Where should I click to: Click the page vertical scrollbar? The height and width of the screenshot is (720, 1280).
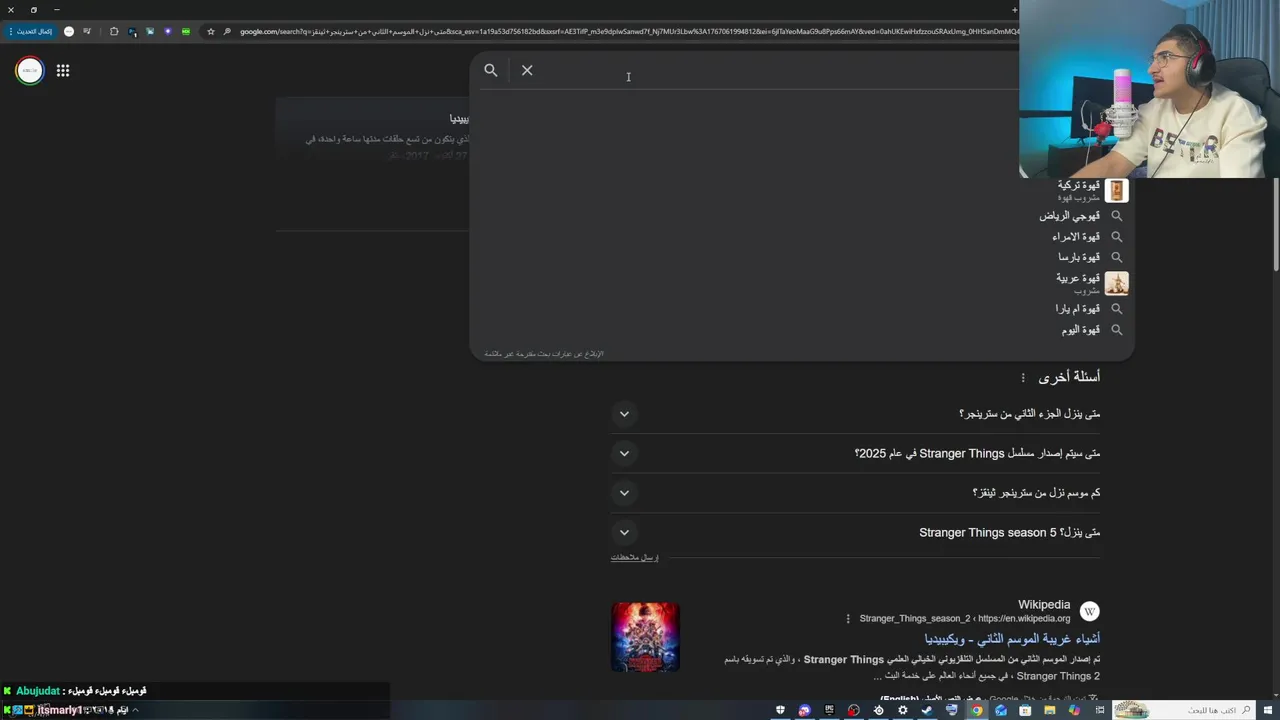tap(1275, 225)
